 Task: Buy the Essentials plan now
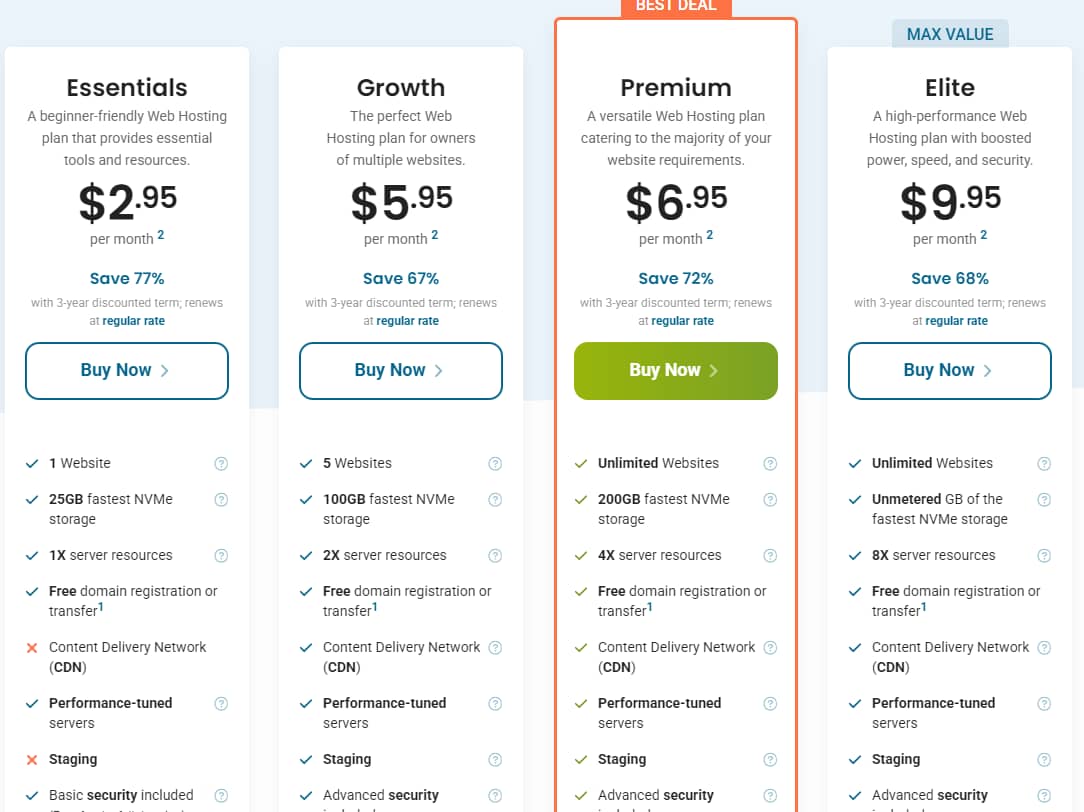click(127, 371)
